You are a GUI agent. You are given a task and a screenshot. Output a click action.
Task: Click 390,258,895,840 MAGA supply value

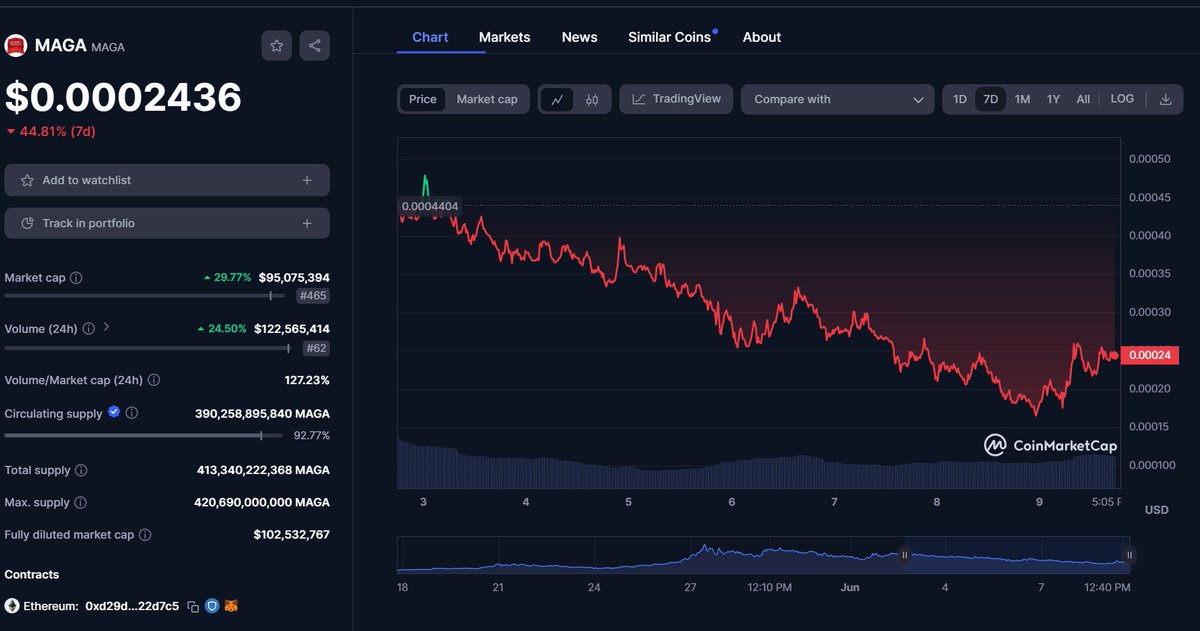coord(262,413)
